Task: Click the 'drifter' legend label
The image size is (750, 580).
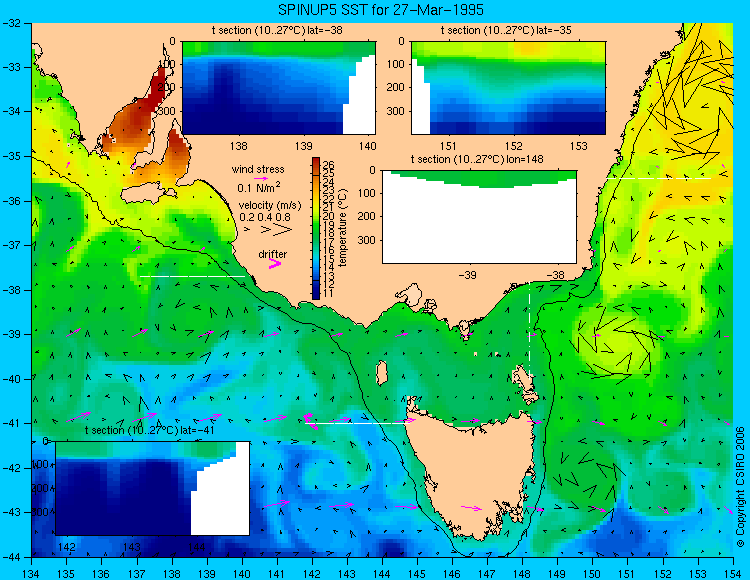Action: coord(273,254)
